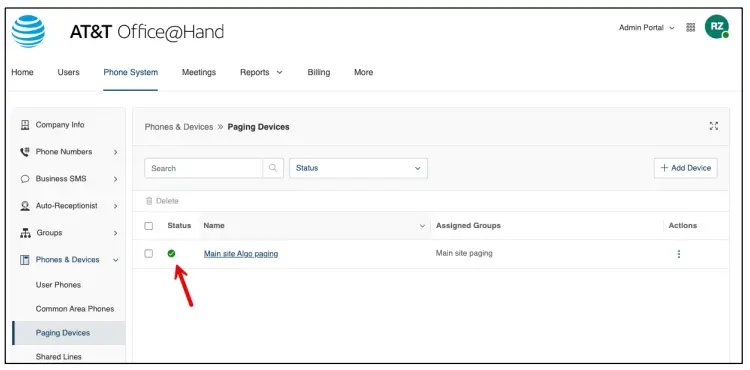Click the Actions column header
750x370 pixels.
[x=683, y=226]
